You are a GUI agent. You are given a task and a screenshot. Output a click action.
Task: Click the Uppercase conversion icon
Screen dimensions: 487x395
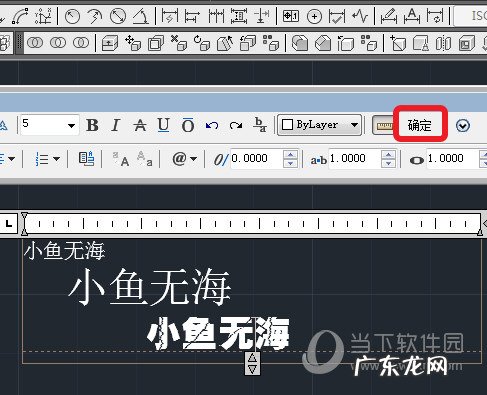coord(121,159)
